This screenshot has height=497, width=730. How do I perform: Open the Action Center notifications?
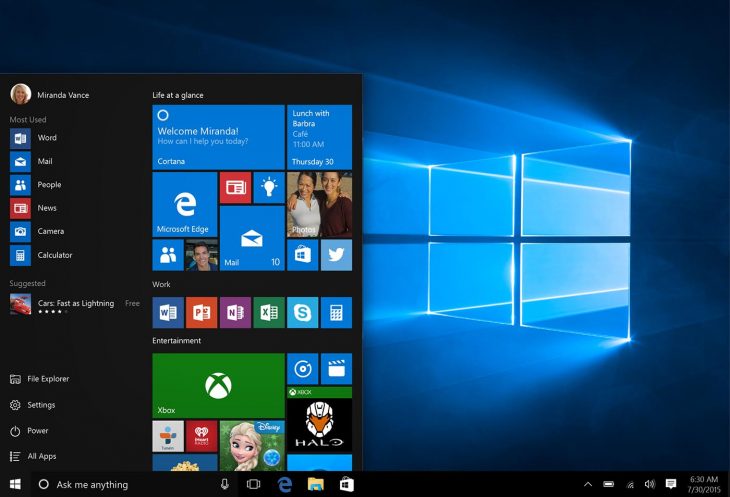[671, 484]
